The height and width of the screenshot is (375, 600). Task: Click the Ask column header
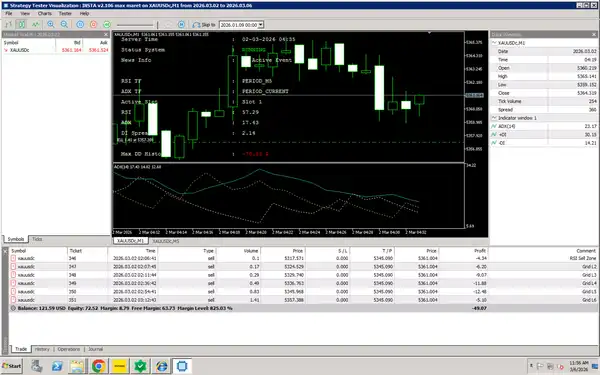(96, 42)
